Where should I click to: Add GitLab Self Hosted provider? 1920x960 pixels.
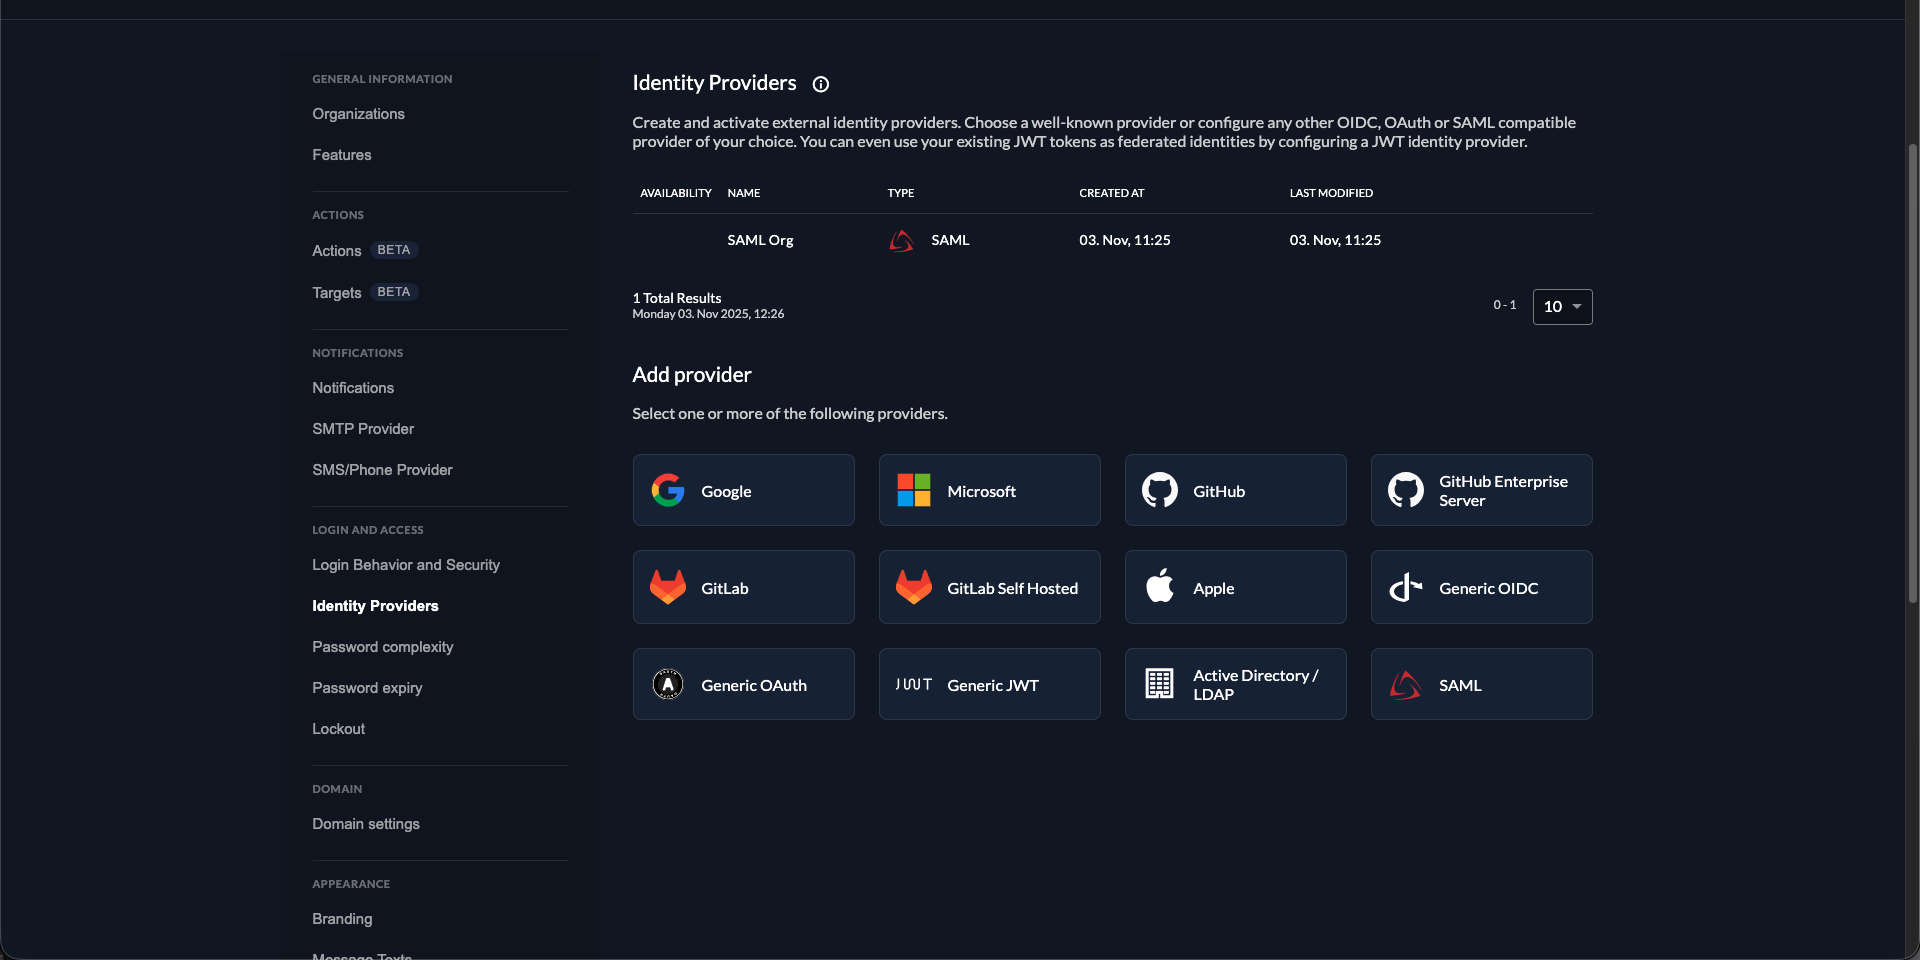tap(990, 587)
